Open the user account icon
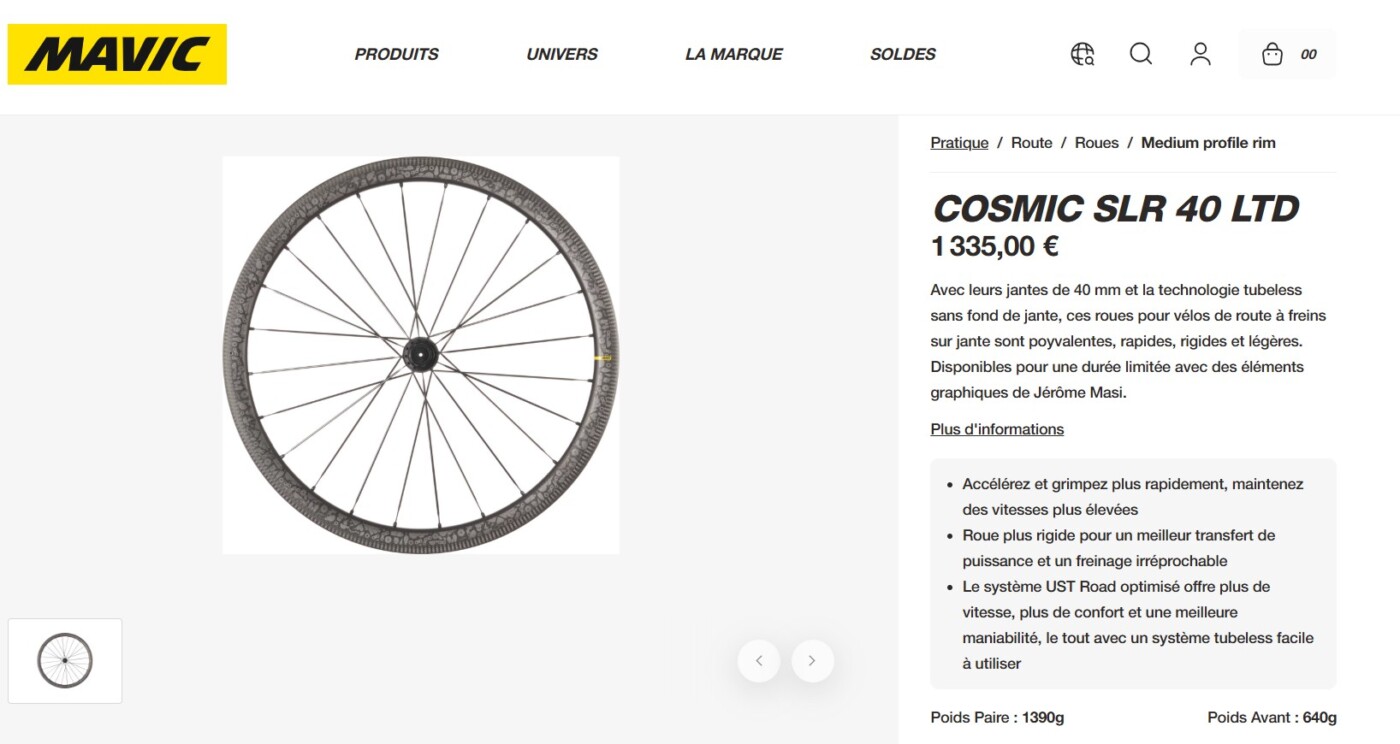This screenshot has width=1400, height=744. [1200, 54]
